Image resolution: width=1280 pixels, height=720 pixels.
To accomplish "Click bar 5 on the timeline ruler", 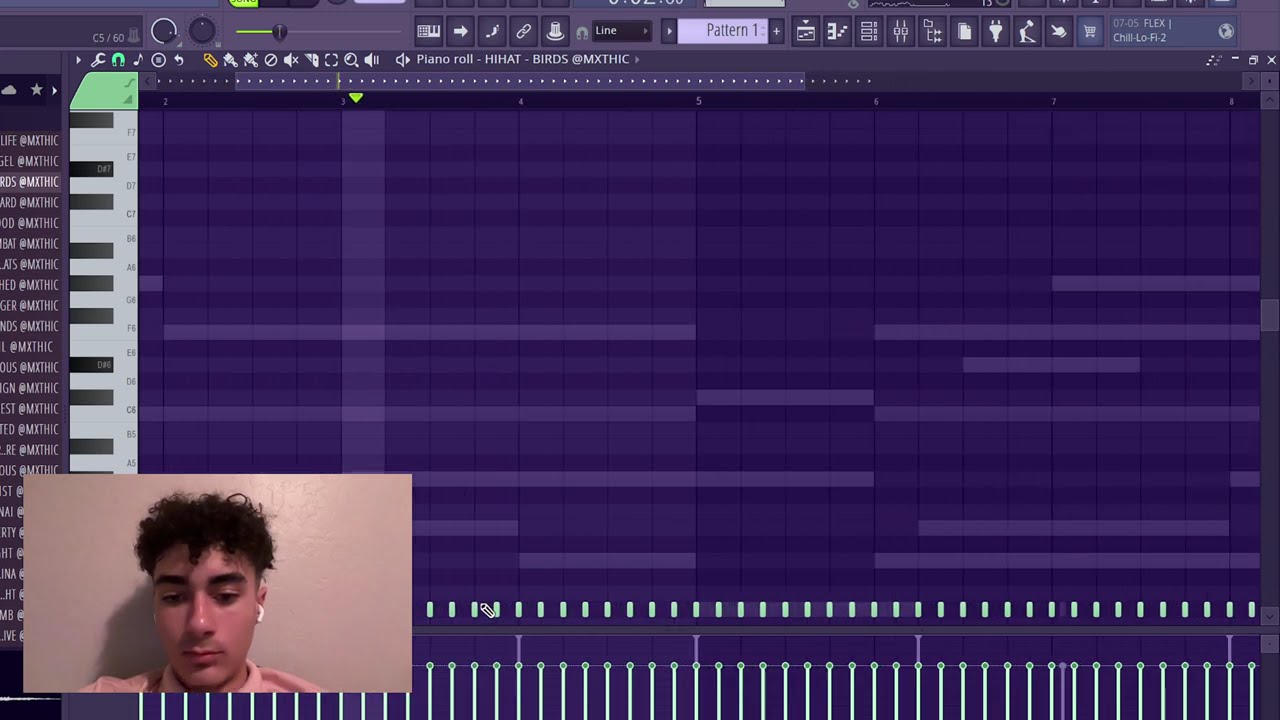I will pyautogui.click(x=698, y=101).
